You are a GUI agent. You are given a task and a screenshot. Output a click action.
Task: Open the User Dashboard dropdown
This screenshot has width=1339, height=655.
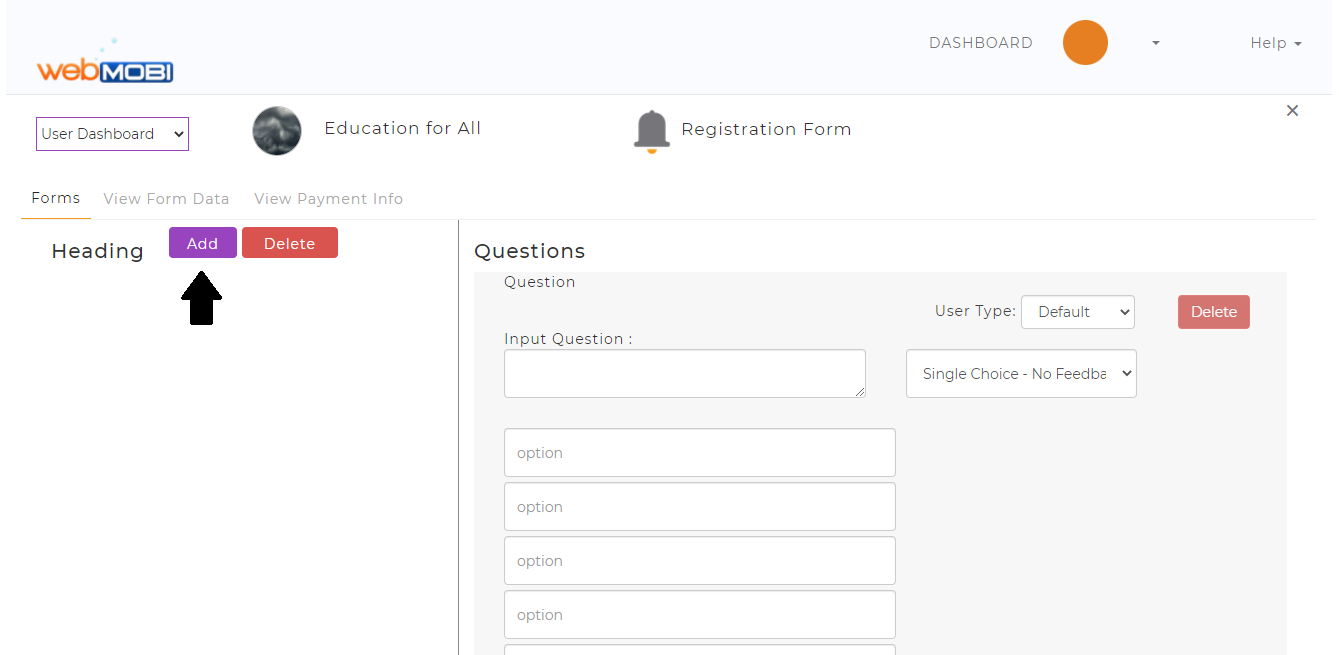click(x=112, y=134)
